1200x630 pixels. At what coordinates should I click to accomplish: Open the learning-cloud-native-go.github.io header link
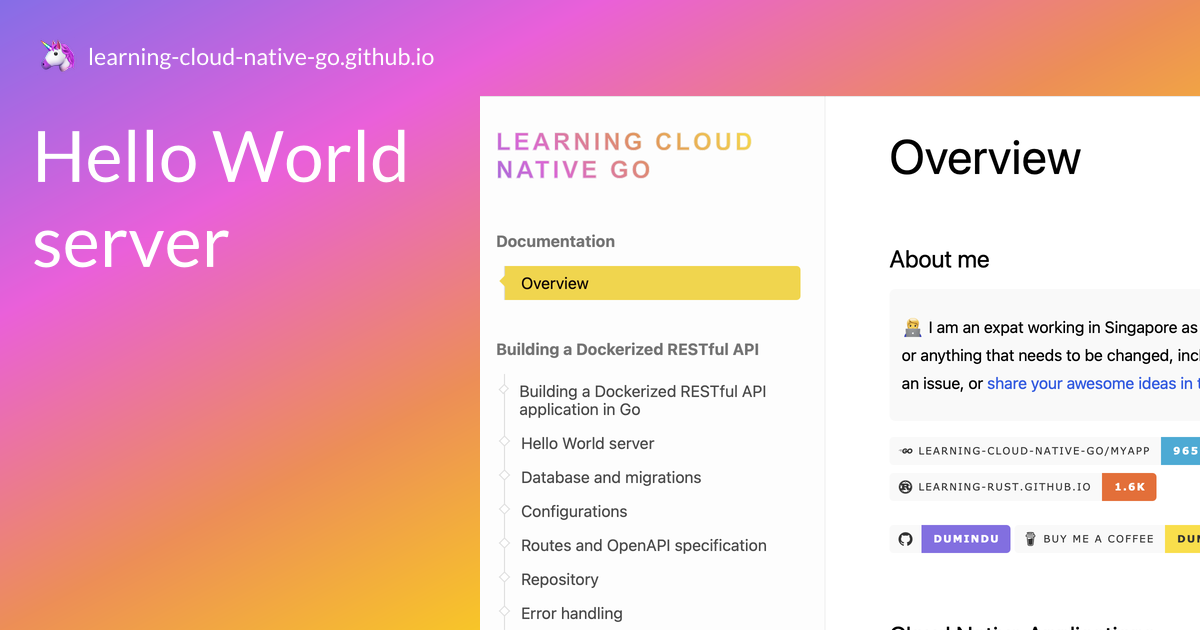pyautogui.click(x=262, y=57)
